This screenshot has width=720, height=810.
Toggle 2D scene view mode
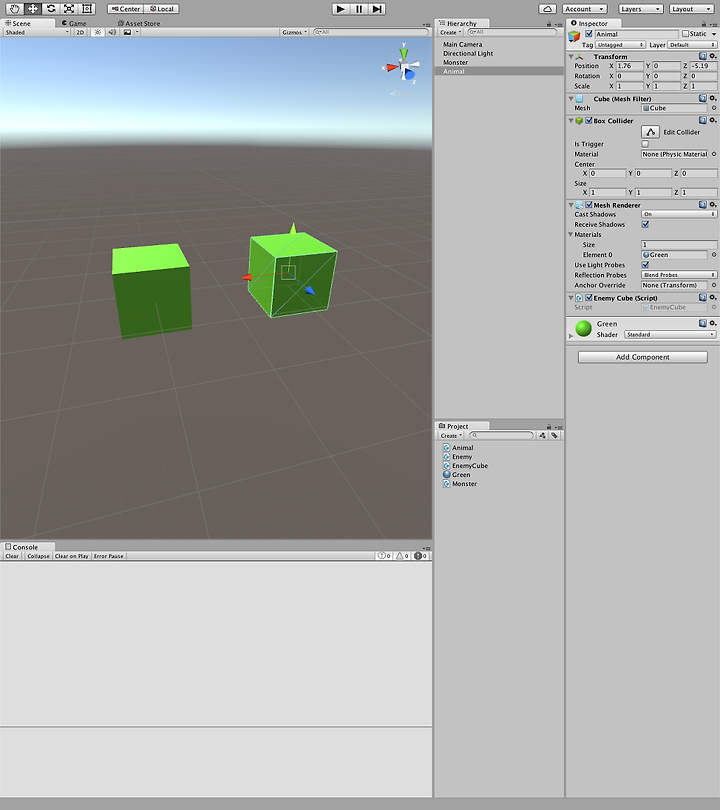click(80, 32)
